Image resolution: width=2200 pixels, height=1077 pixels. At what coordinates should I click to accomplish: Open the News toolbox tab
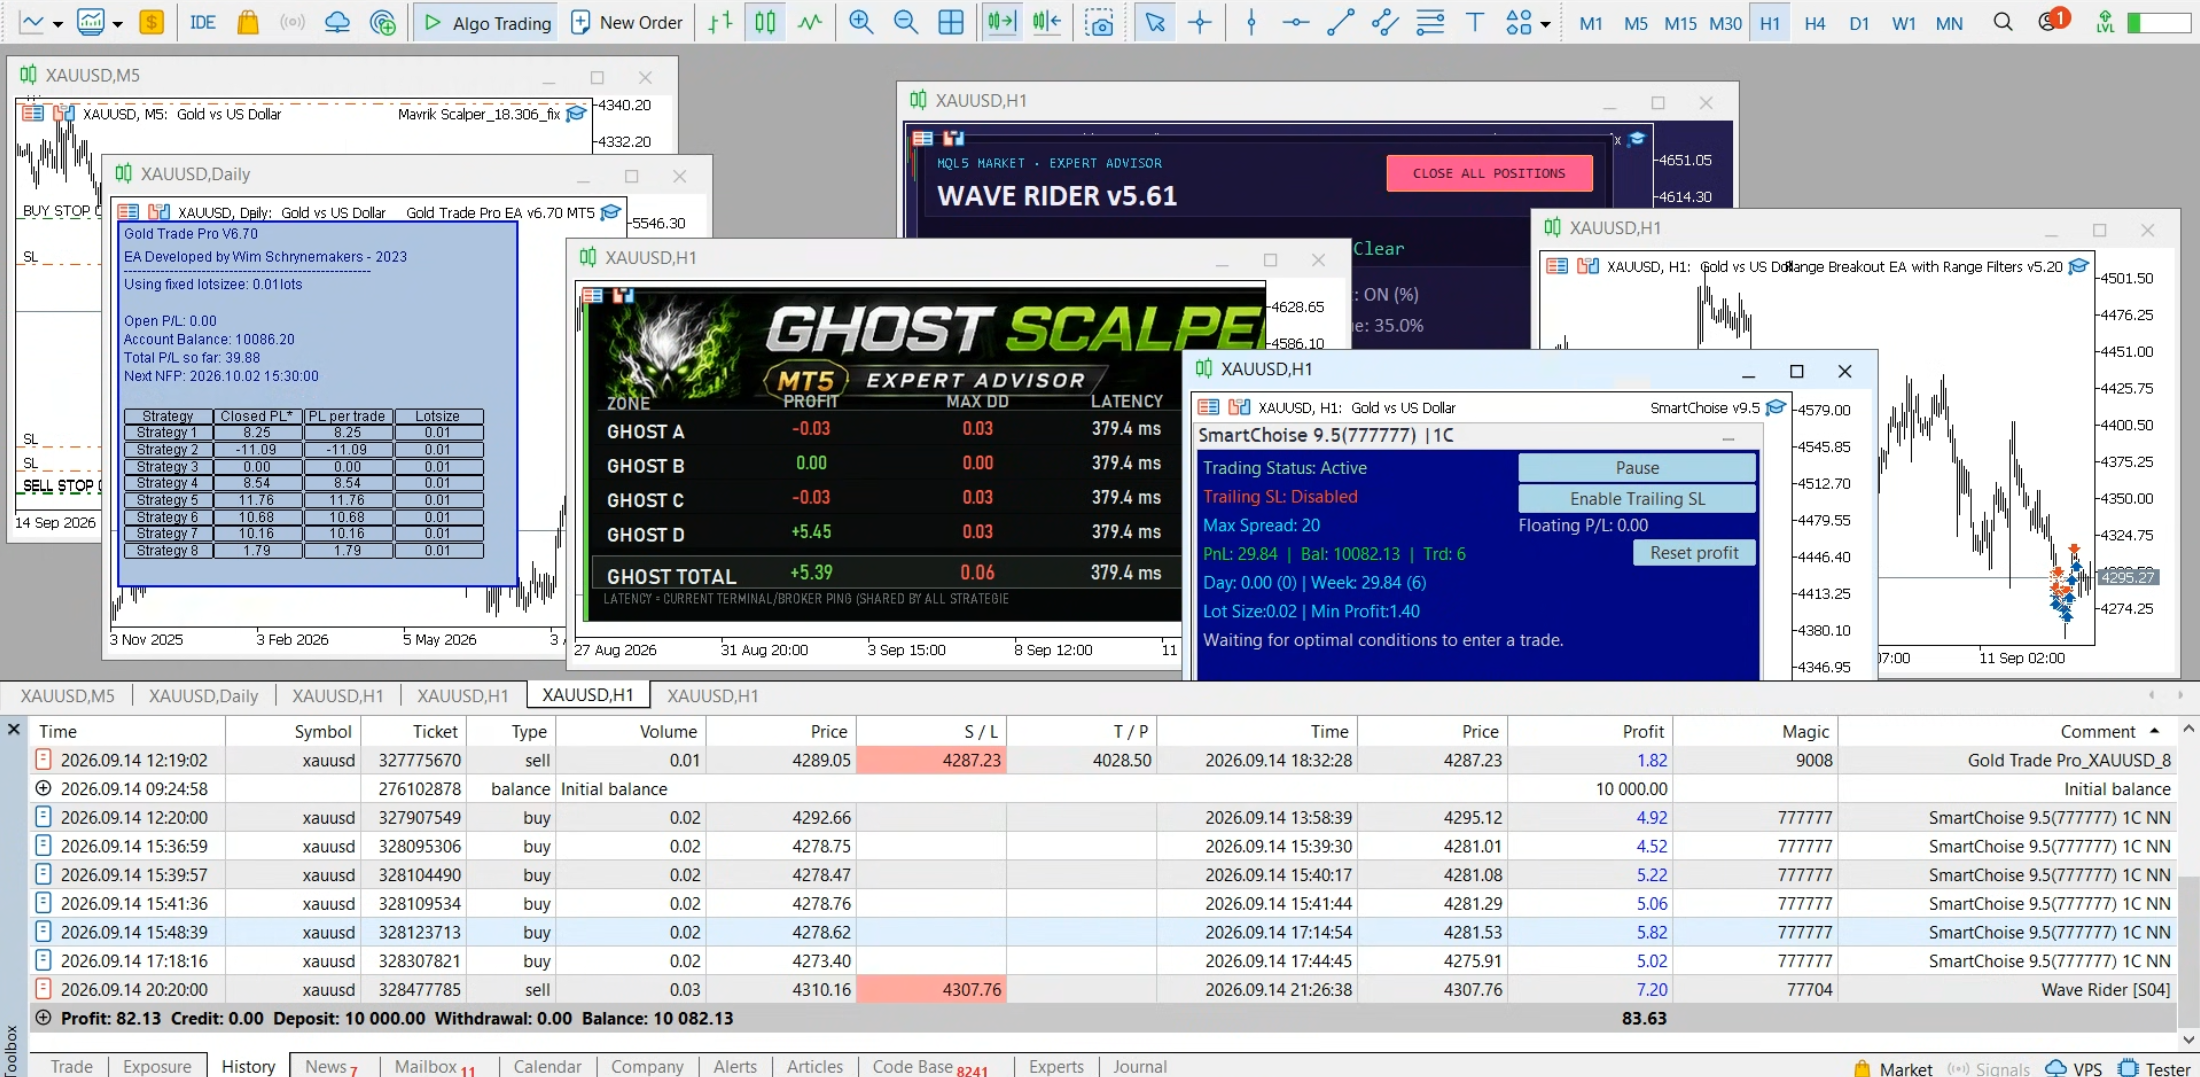[x=330, y=1066]
